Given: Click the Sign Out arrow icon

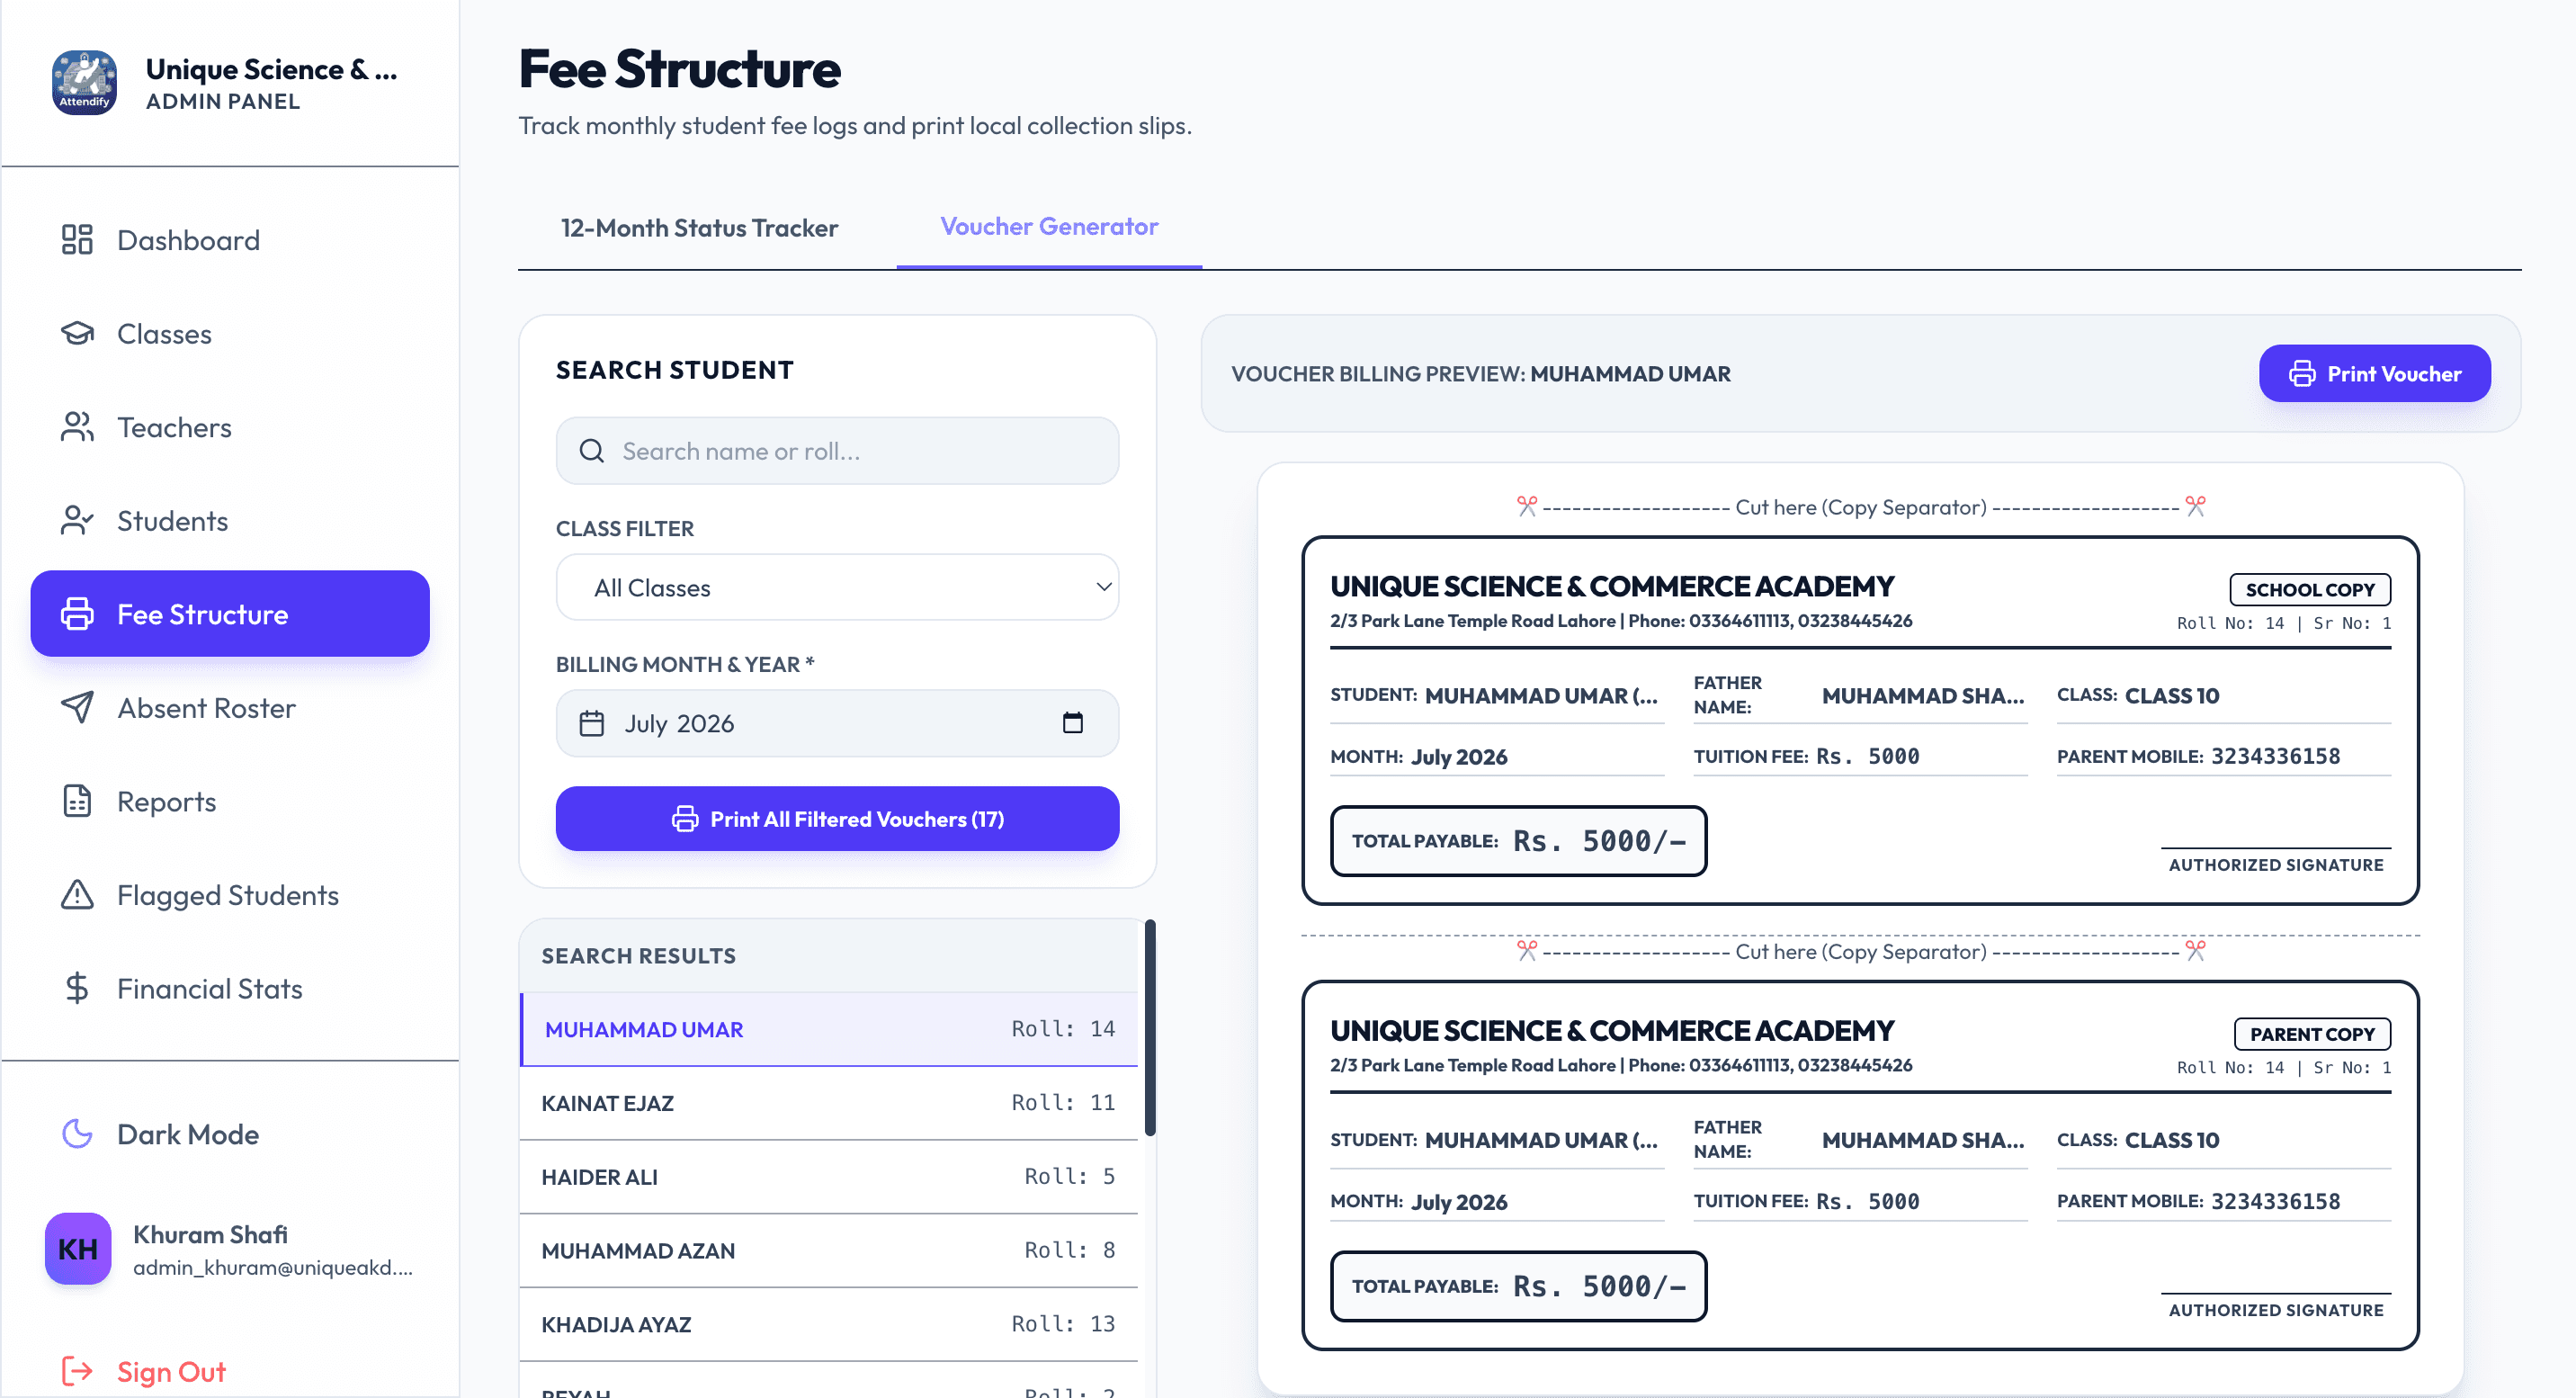Looking at the screenshot, I should tap(77, 1371).
